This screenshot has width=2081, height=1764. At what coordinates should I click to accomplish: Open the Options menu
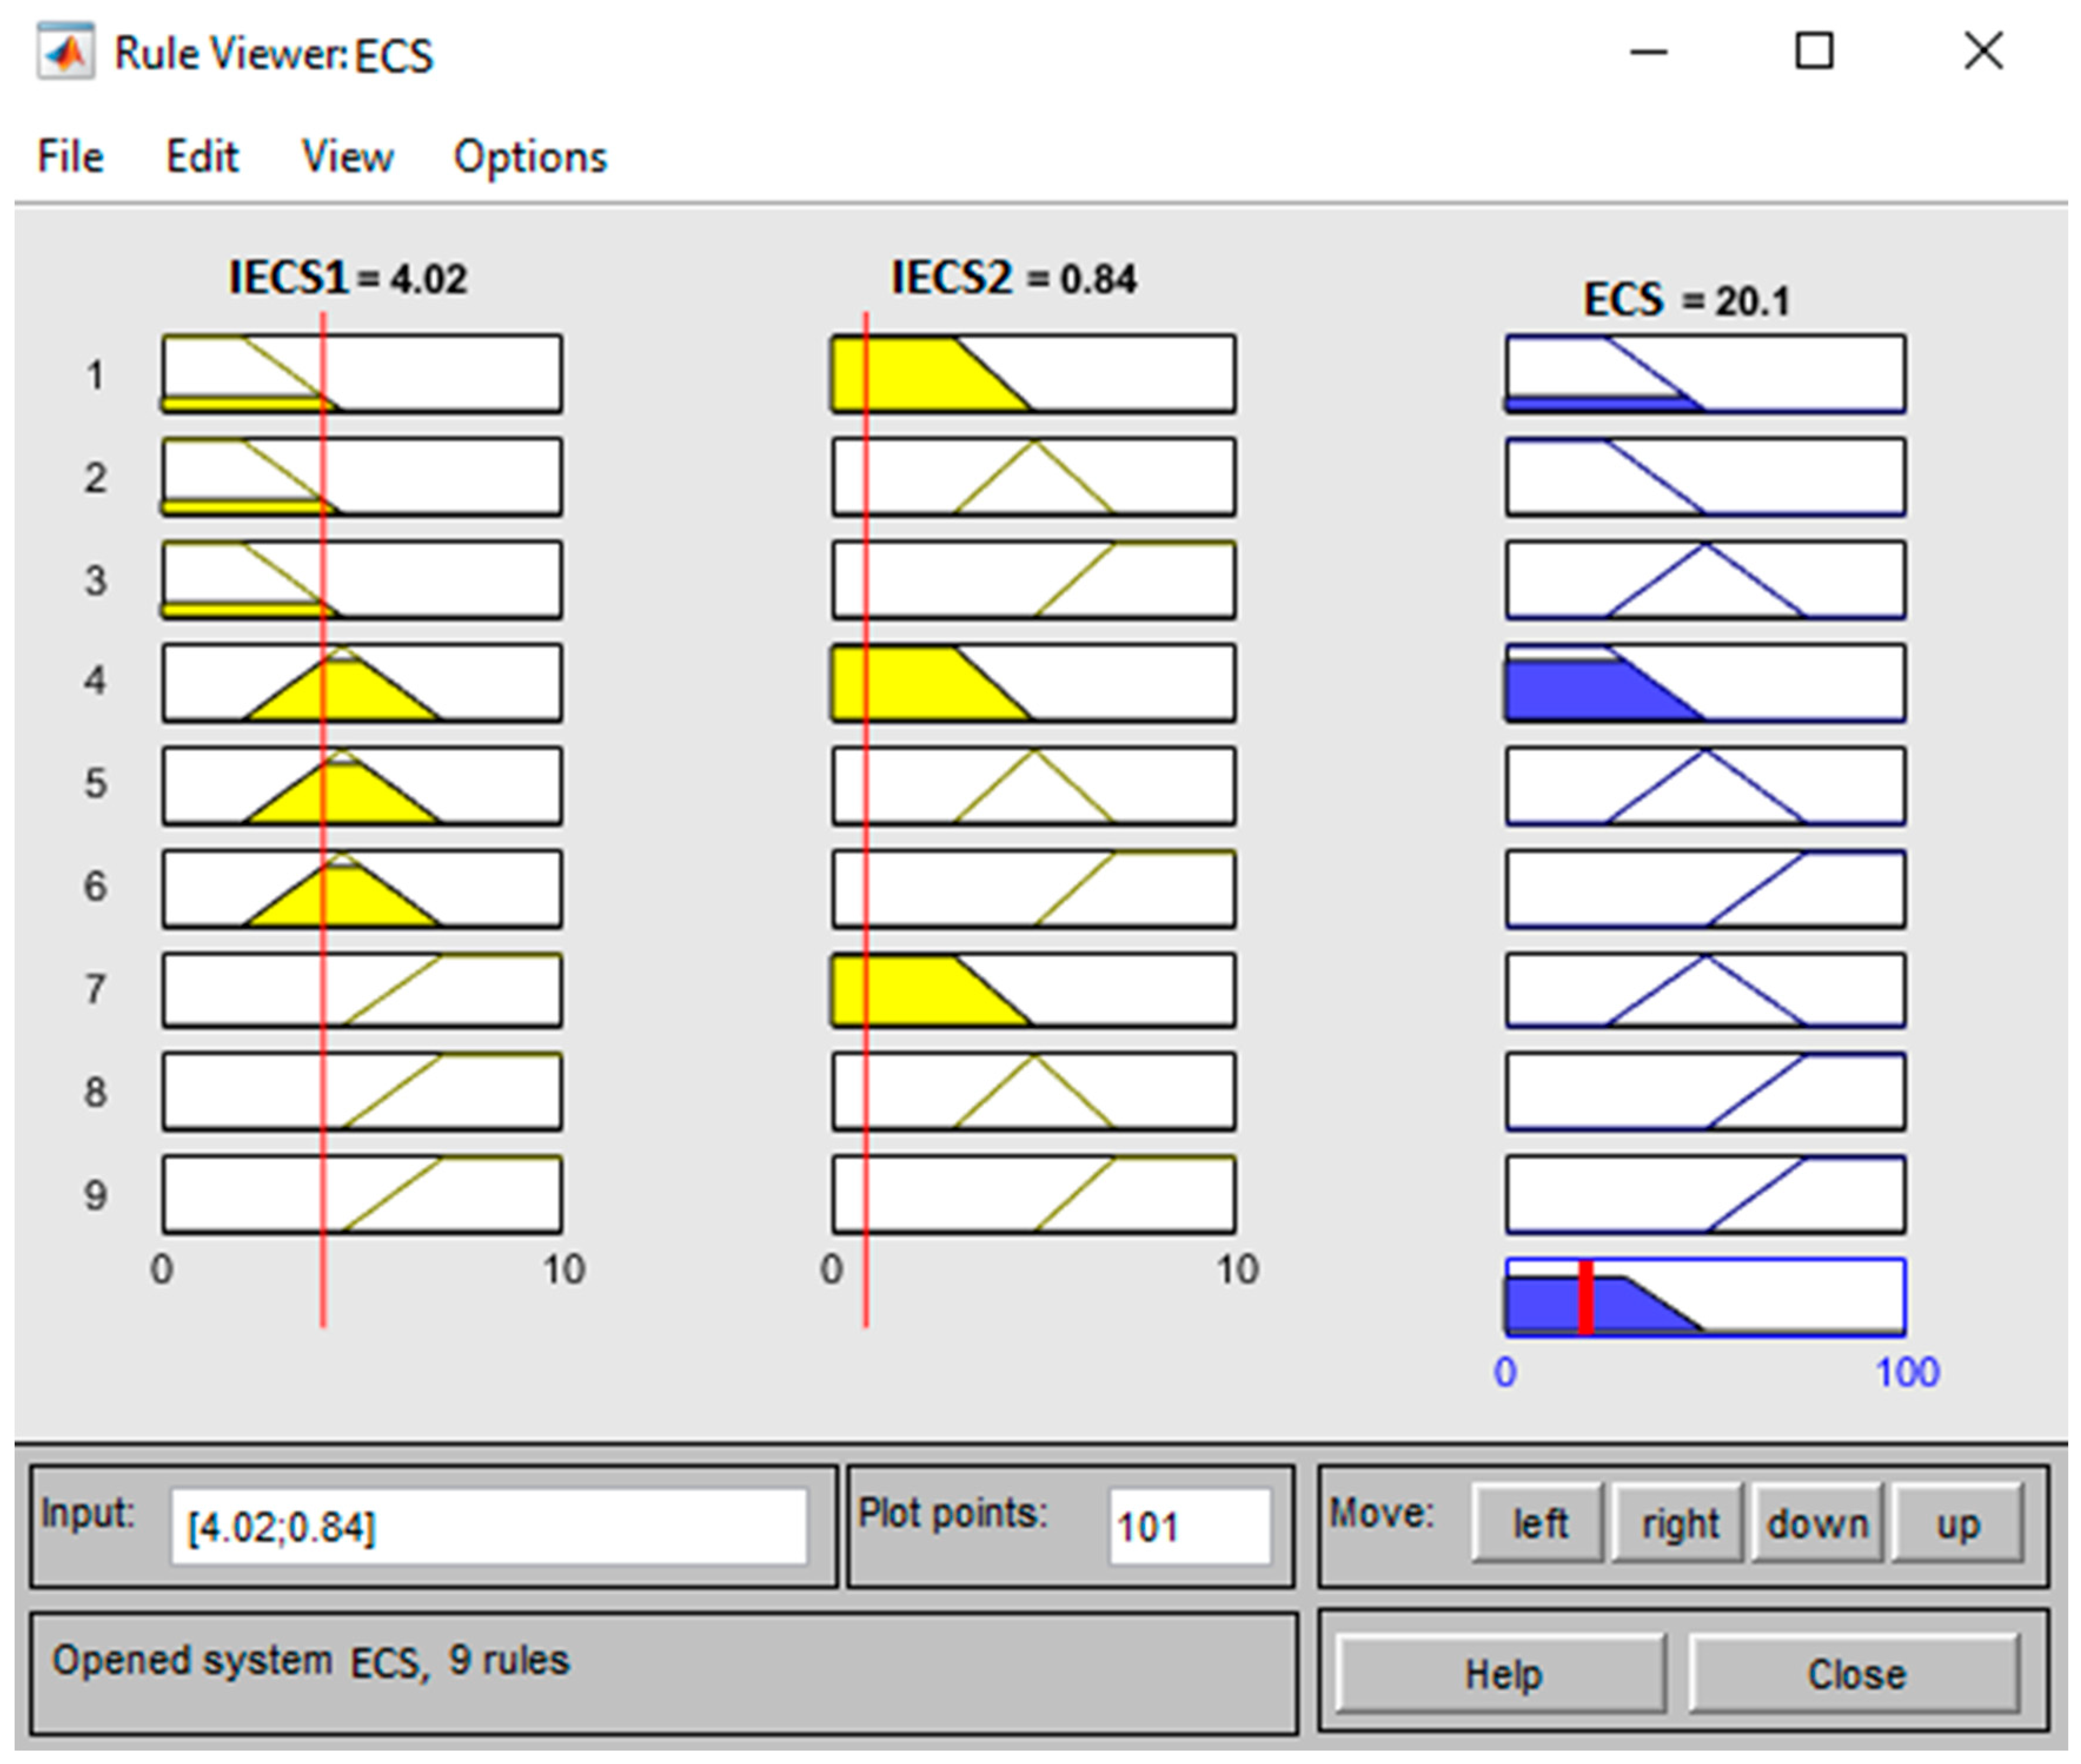tap(530, 157)
